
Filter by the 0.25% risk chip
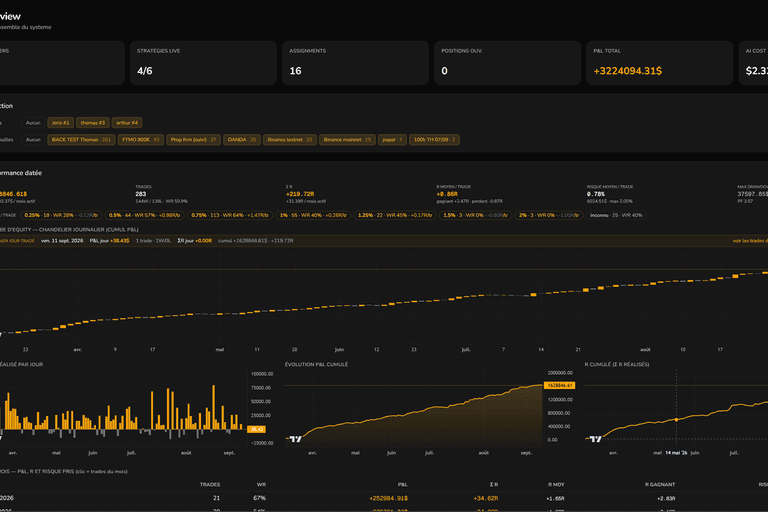61,215
